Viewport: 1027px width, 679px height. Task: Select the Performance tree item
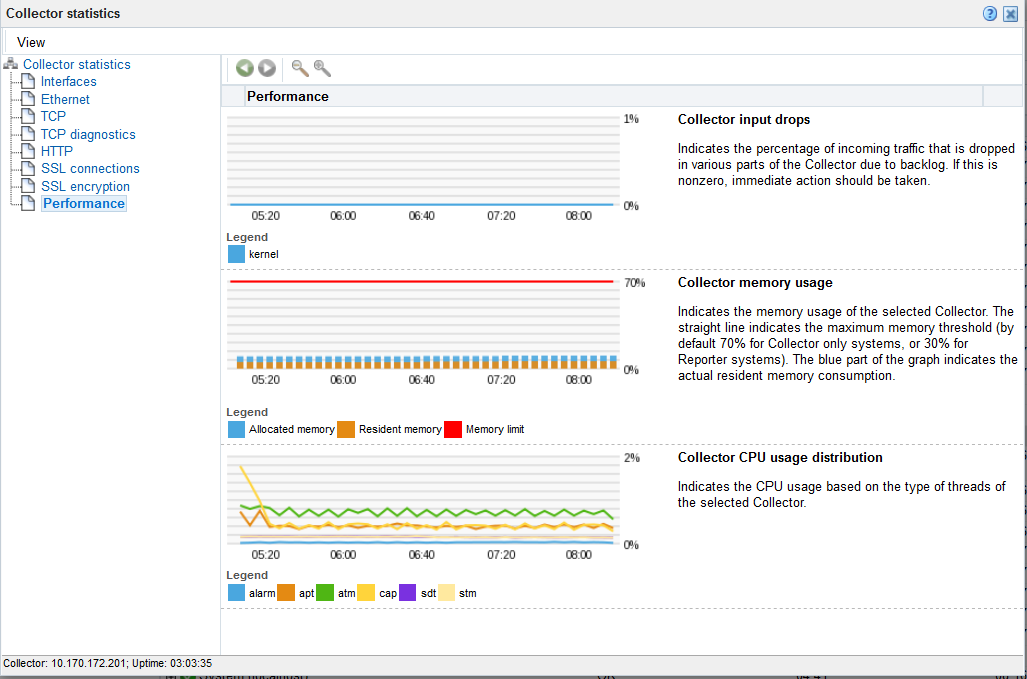point(83,203)
